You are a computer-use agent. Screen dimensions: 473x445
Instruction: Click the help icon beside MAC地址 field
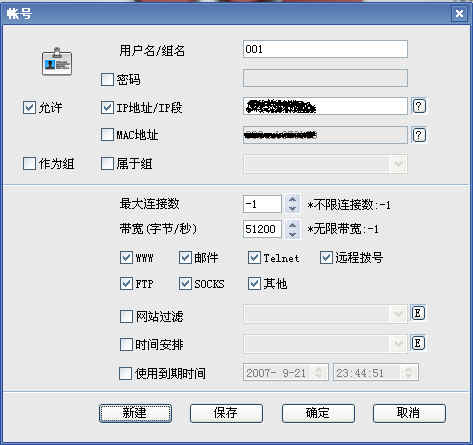pos(419,135)
